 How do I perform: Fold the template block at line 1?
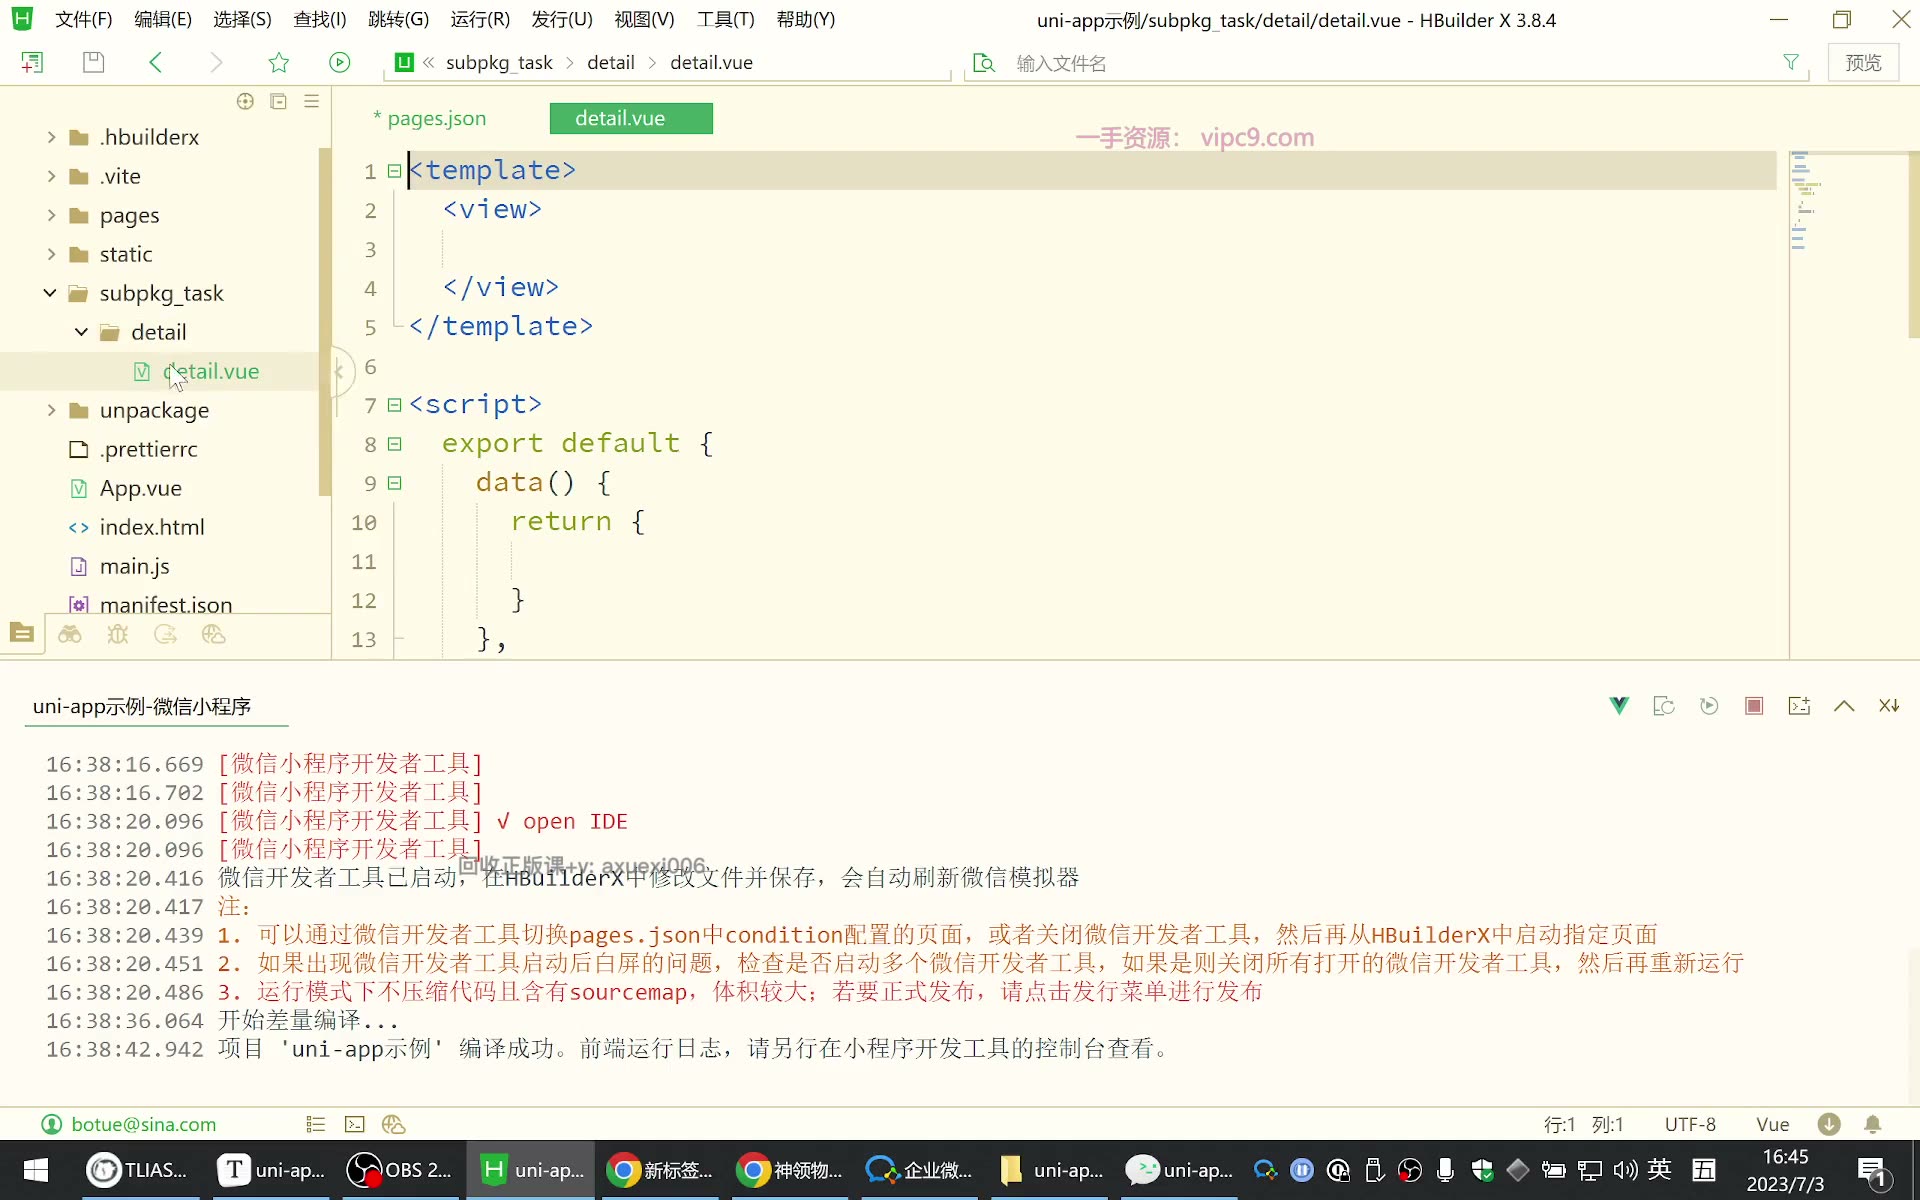coord(395,171)
